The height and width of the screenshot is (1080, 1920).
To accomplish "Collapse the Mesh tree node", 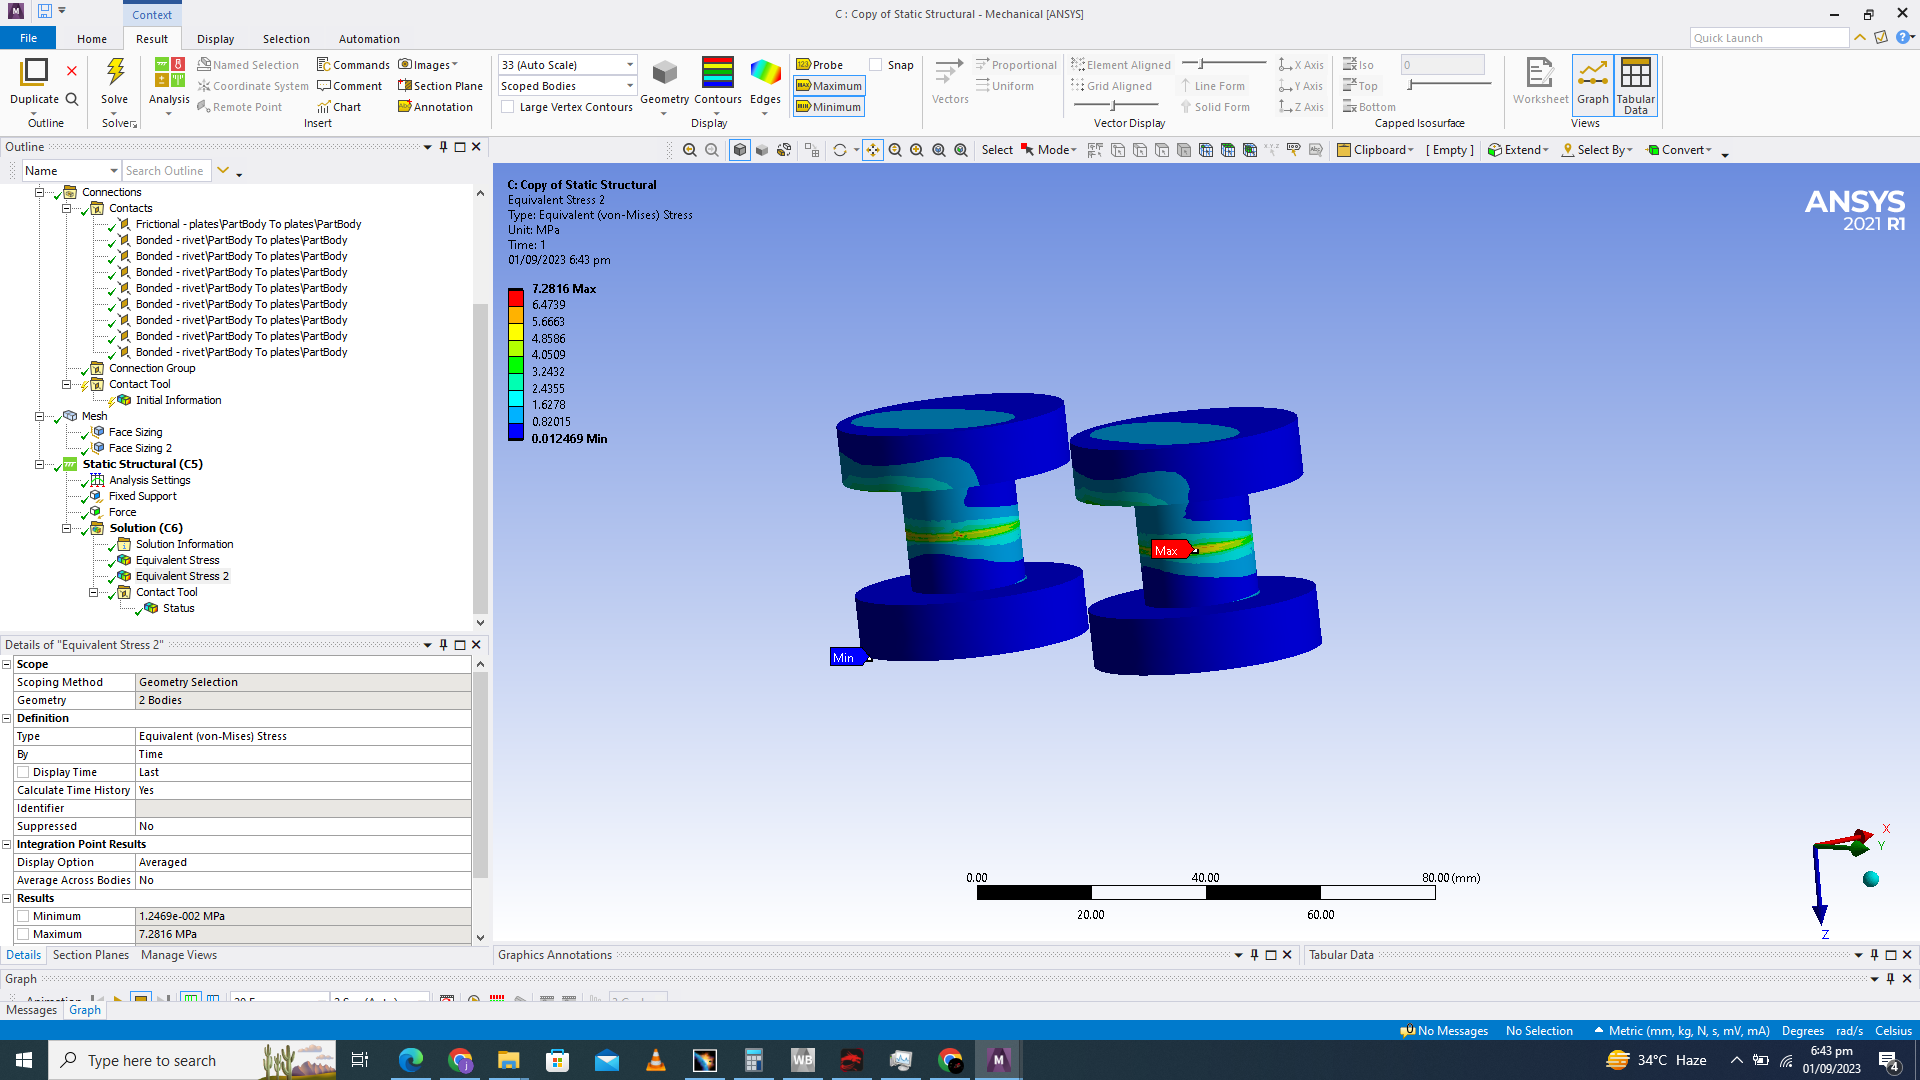I will tap(40, 416).
